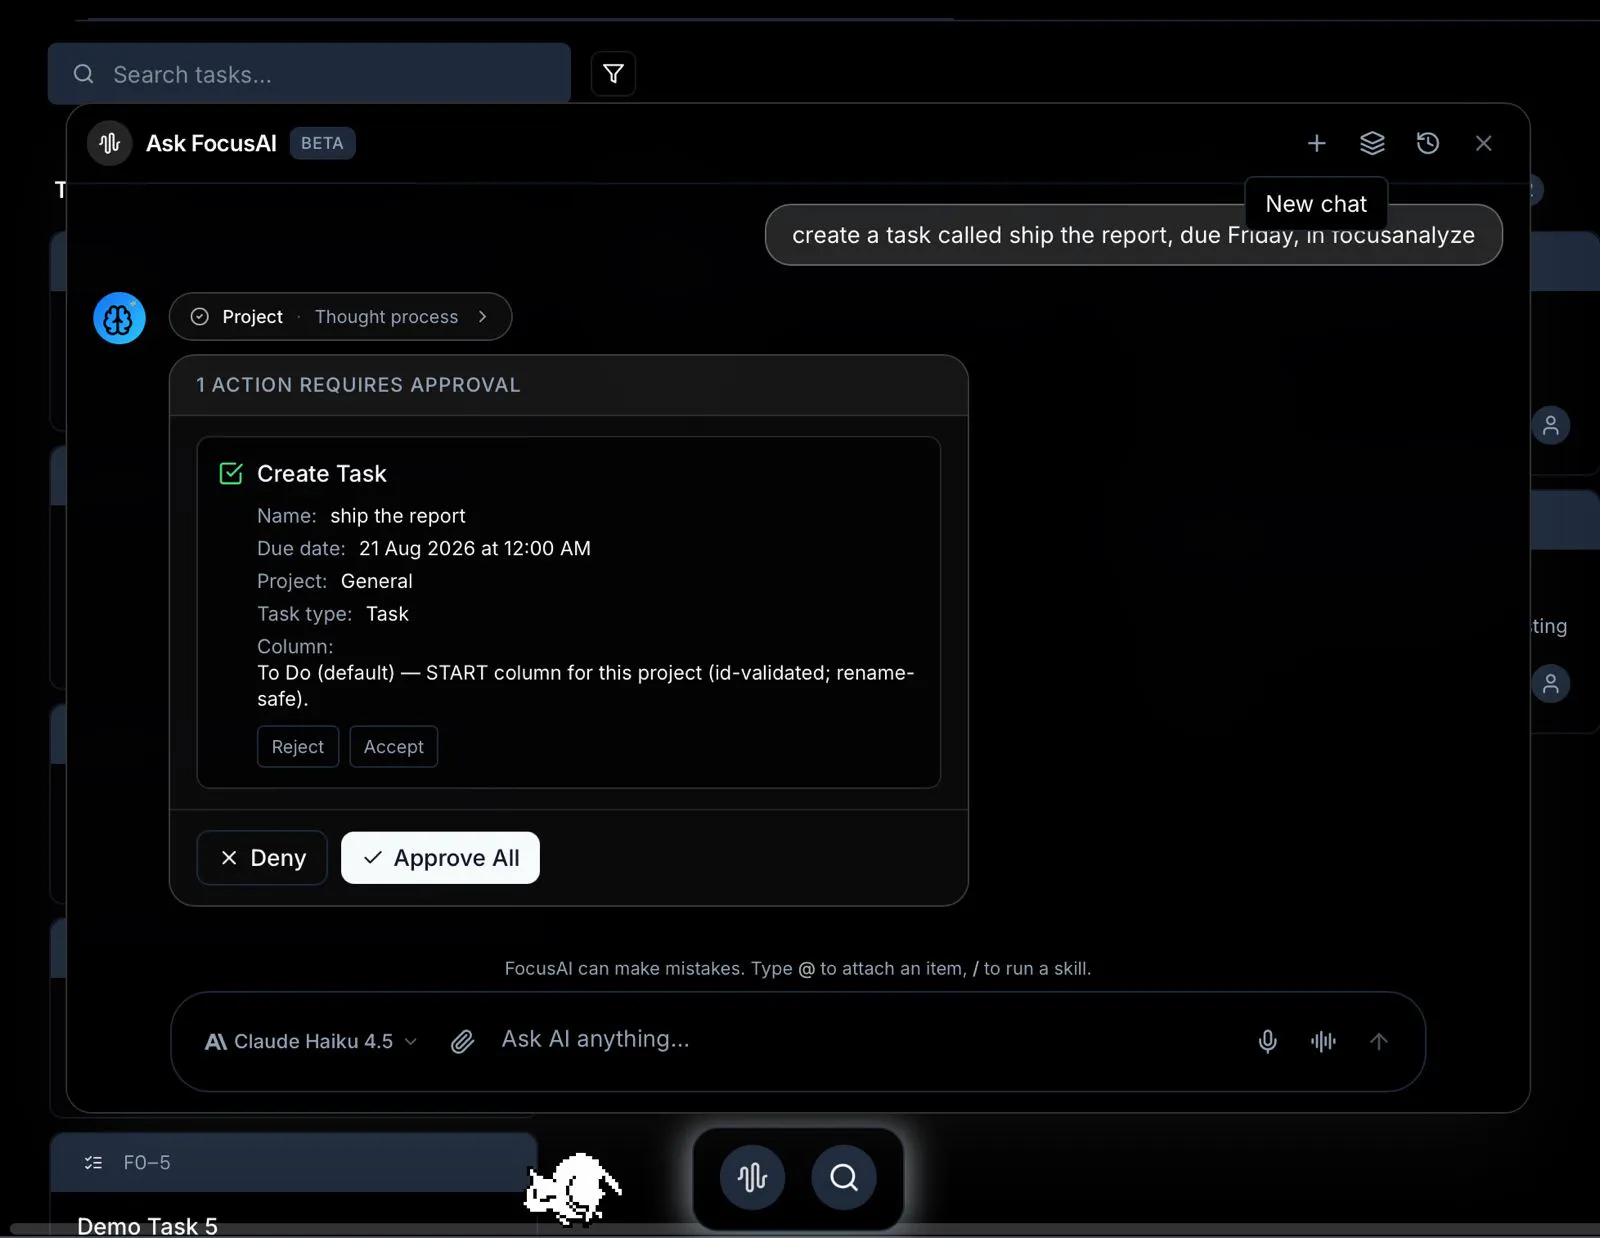Focus the Search tasks field
This screenshot has height=1238, width=1600.
pyautogui.click(x=309, y=74)
